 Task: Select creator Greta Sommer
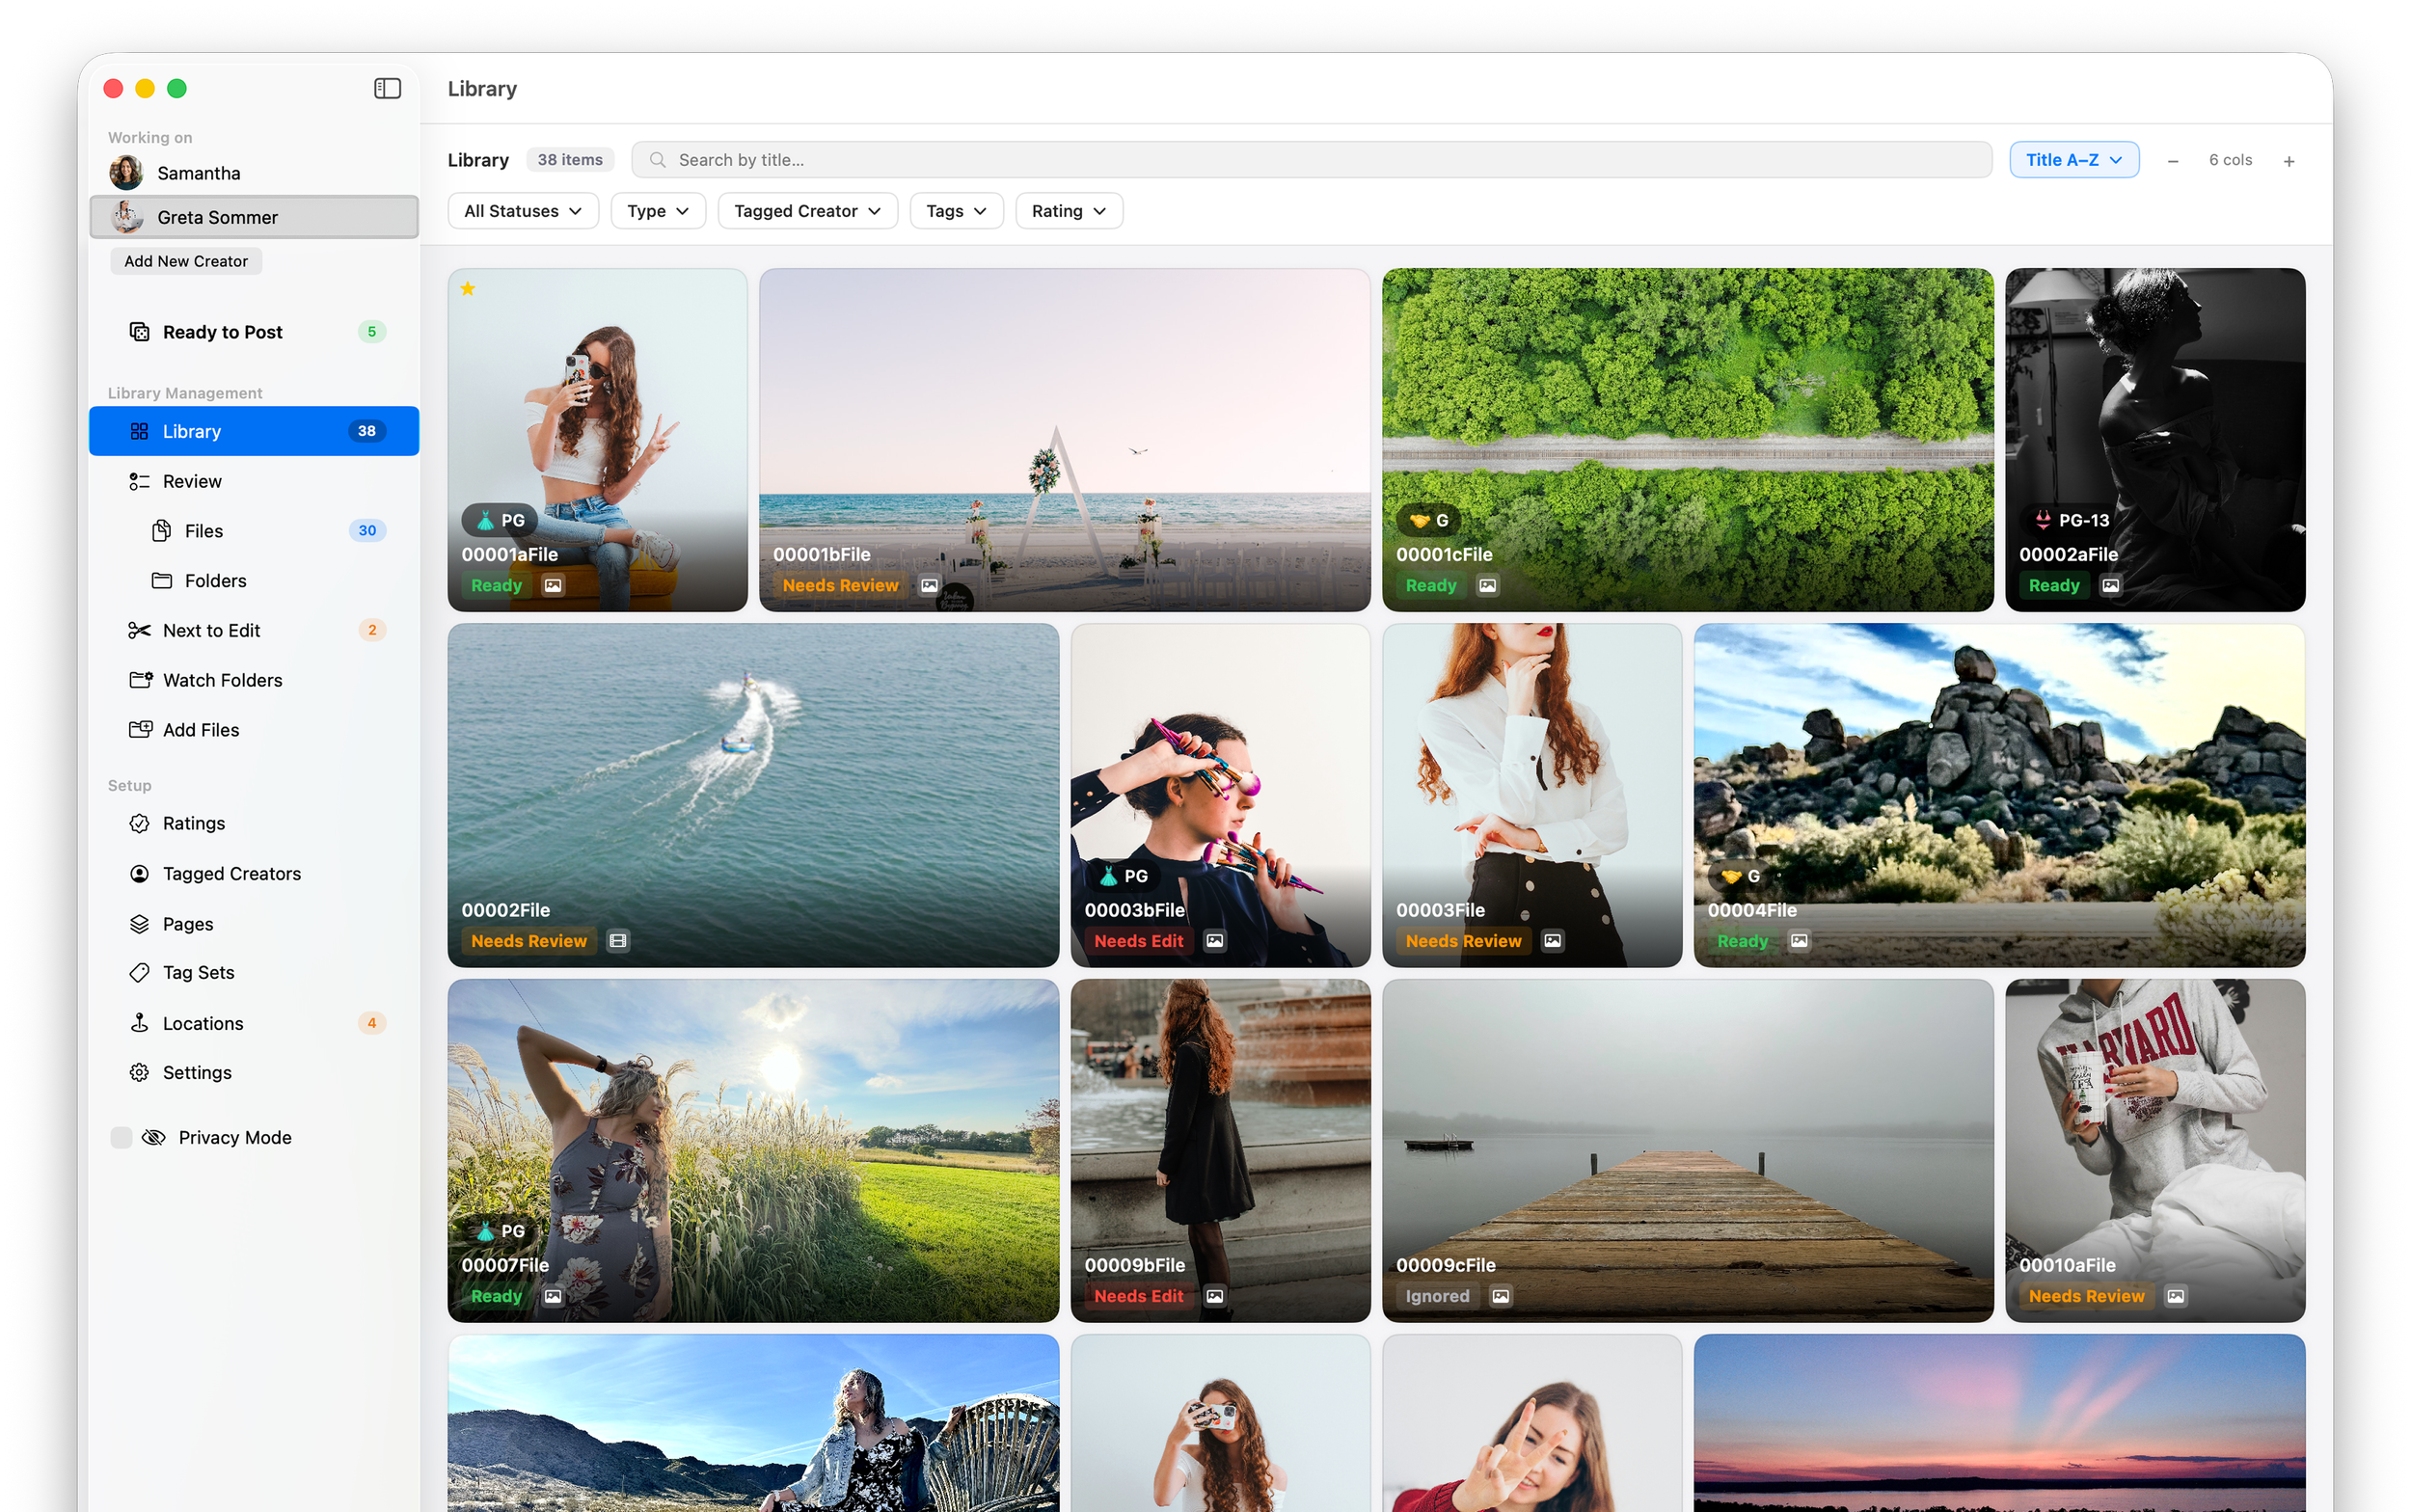coord(254,217)
